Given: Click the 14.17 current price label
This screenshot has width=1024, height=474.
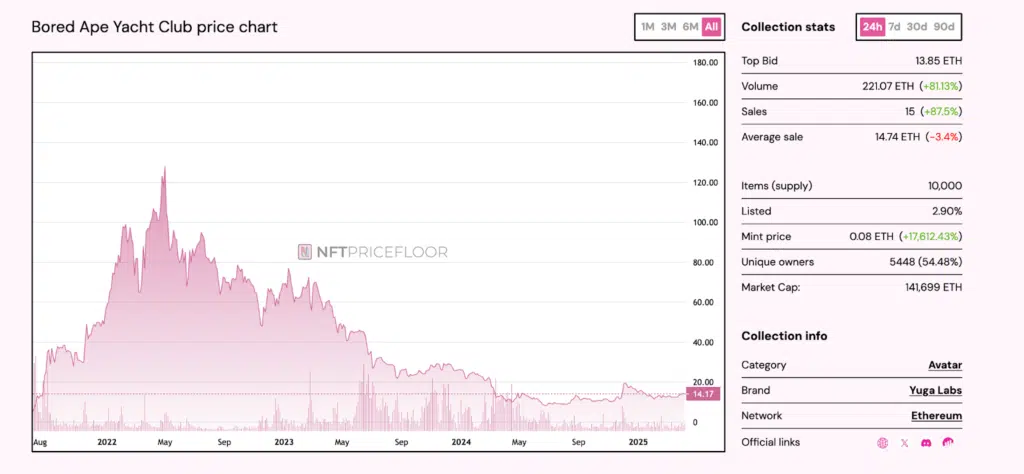Looking at the screenshot, I should 703,394.
